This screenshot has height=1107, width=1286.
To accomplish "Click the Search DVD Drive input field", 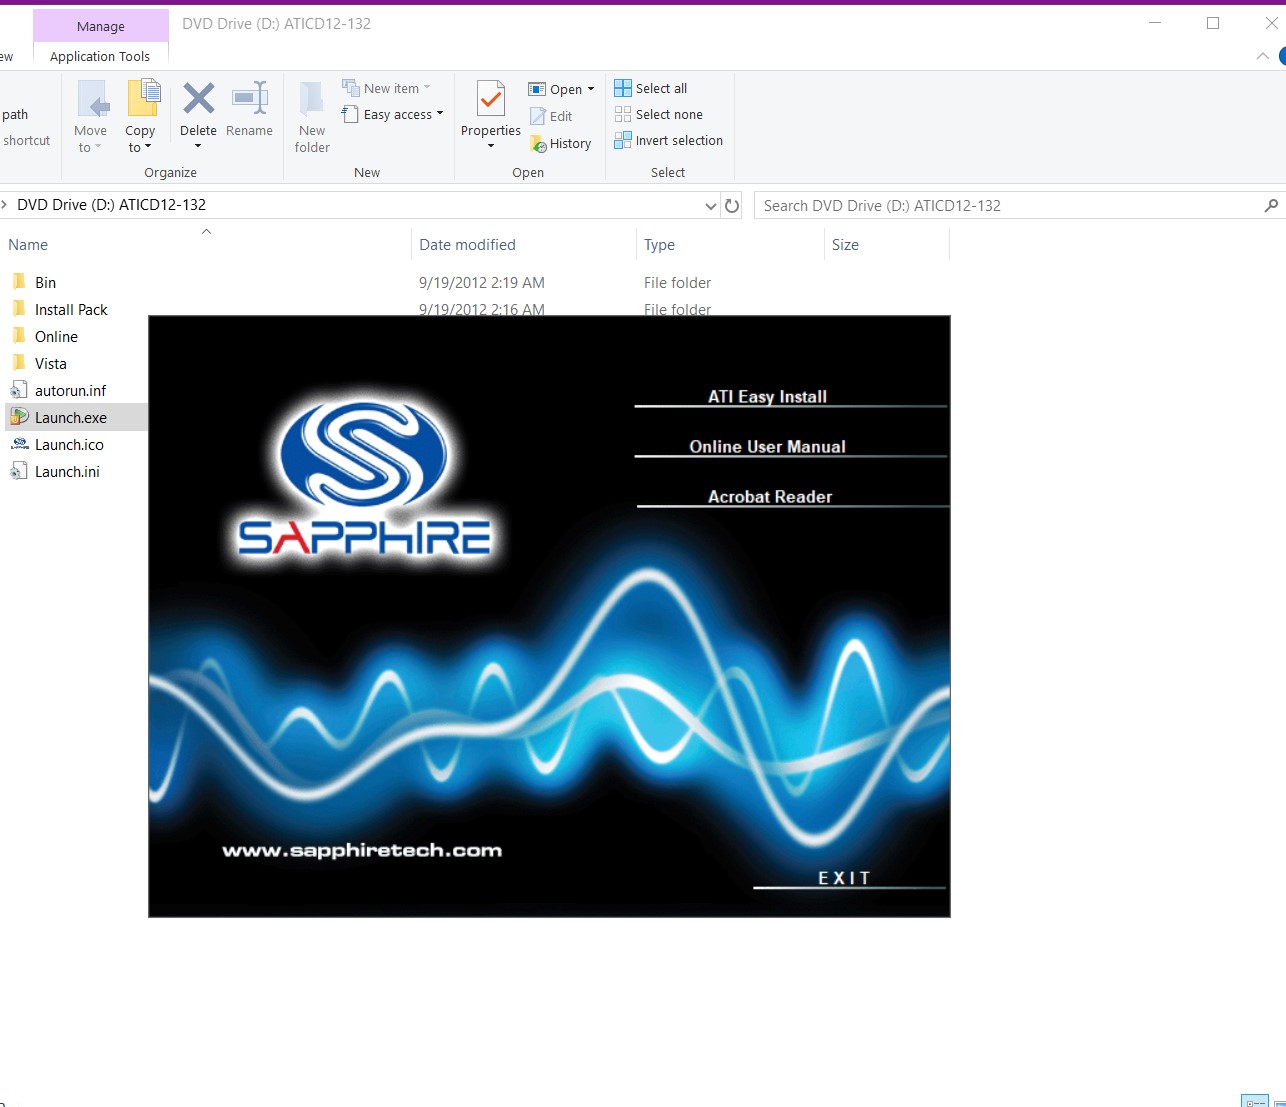I will click(1010, 206).
